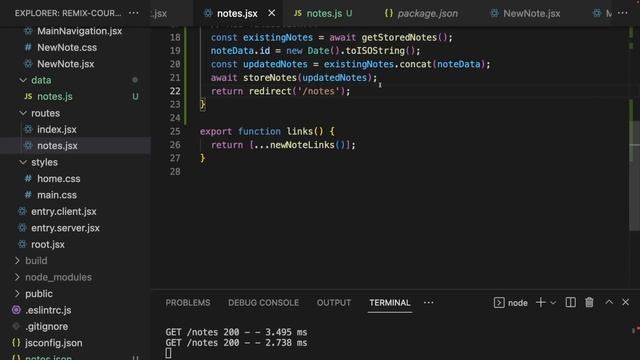Expand the node_modules folder
The height and width of the screenshot is (360, 640).
[x=58, y=277]
